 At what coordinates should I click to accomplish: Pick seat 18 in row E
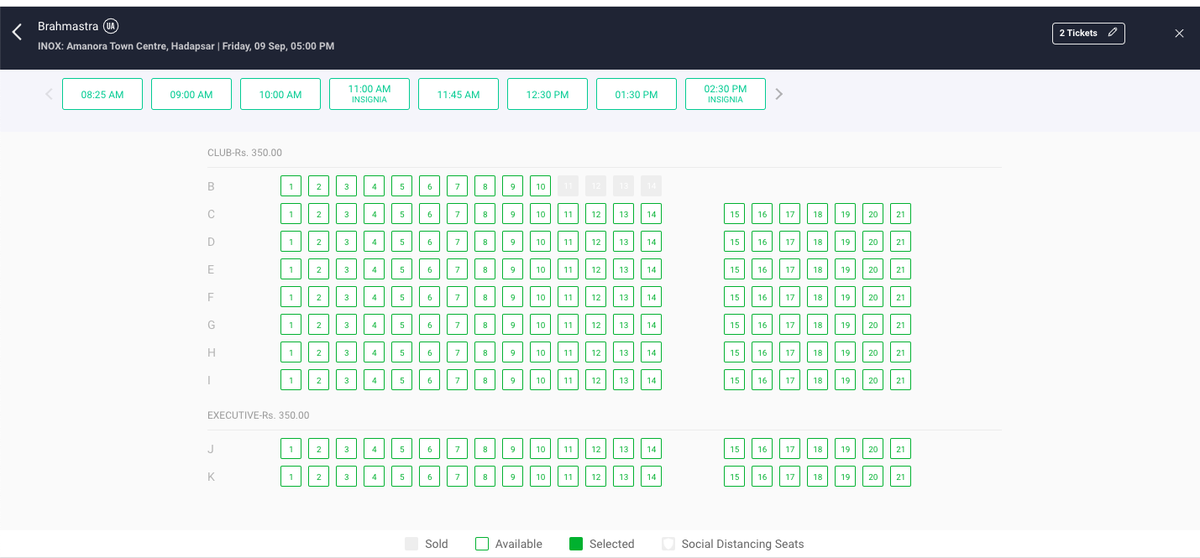pos(818,269)
